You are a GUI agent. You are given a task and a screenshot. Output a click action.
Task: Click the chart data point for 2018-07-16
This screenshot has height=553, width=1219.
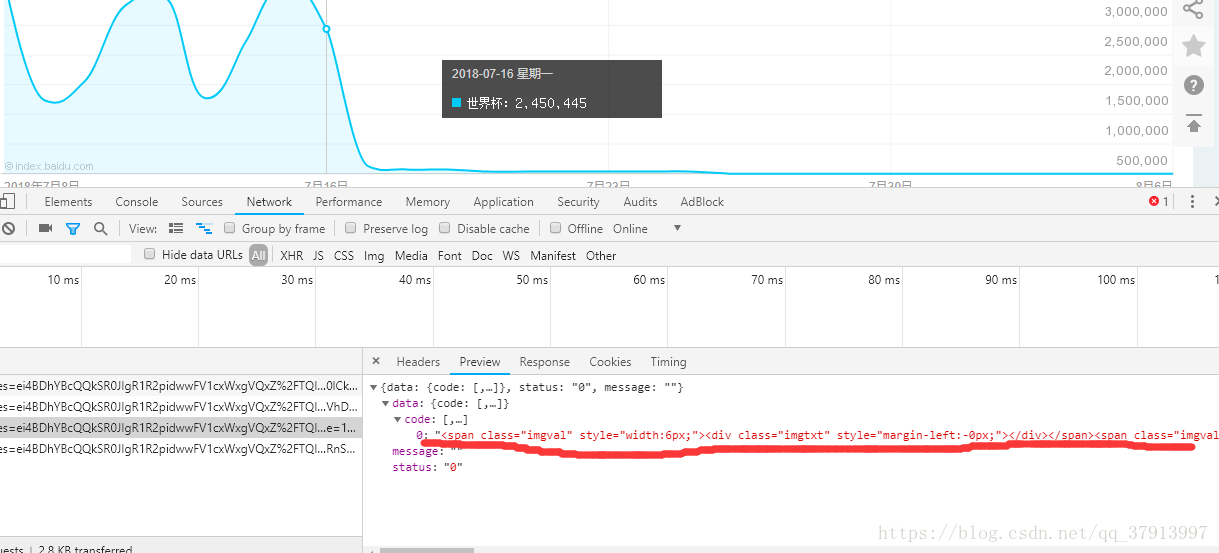[326, 29]
